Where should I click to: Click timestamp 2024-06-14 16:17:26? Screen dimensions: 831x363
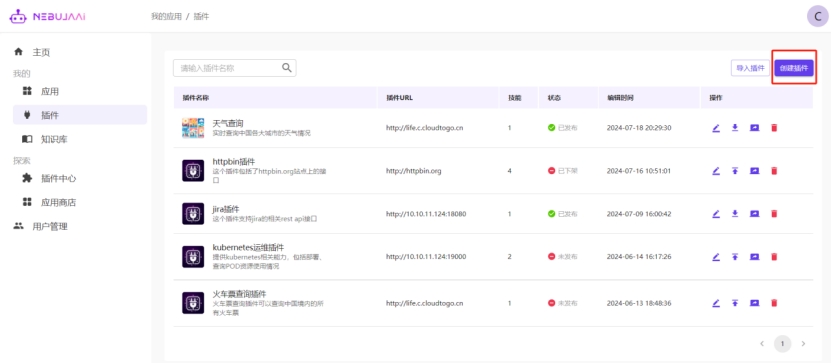click(639, 256)
